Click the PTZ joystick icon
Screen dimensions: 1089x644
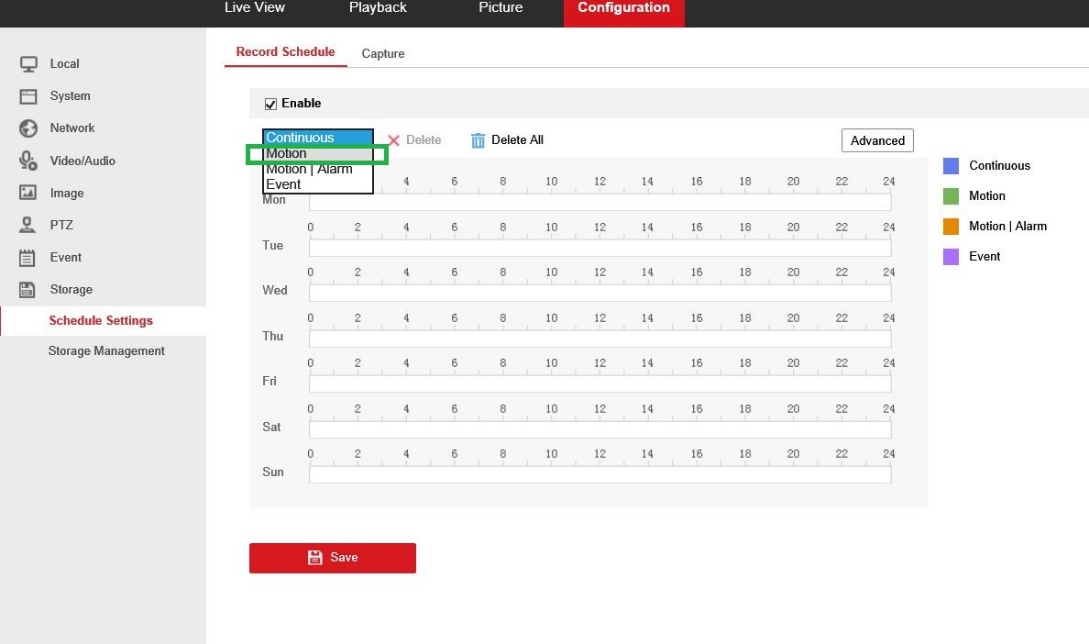tap(27, 224)
